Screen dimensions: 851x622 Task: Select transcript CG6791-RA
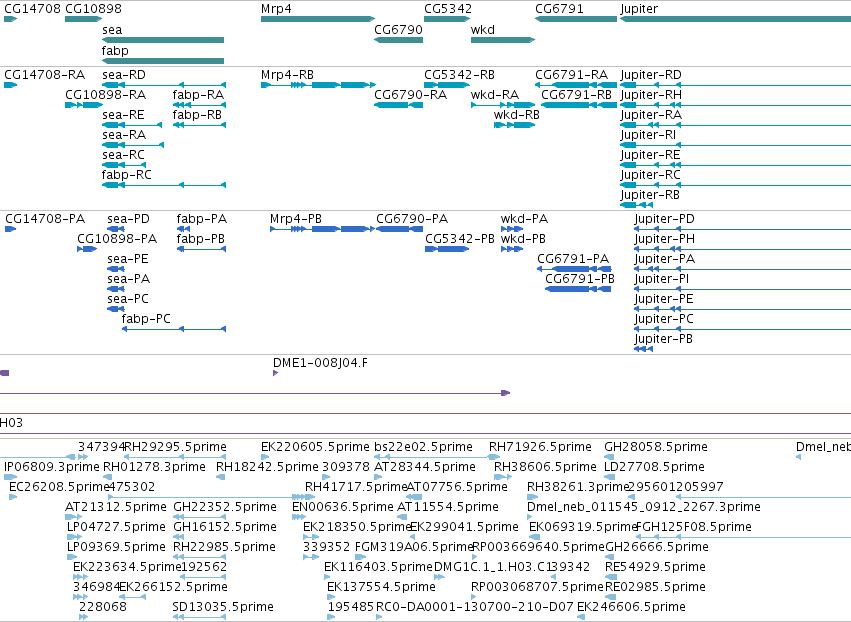click(576, 85)
